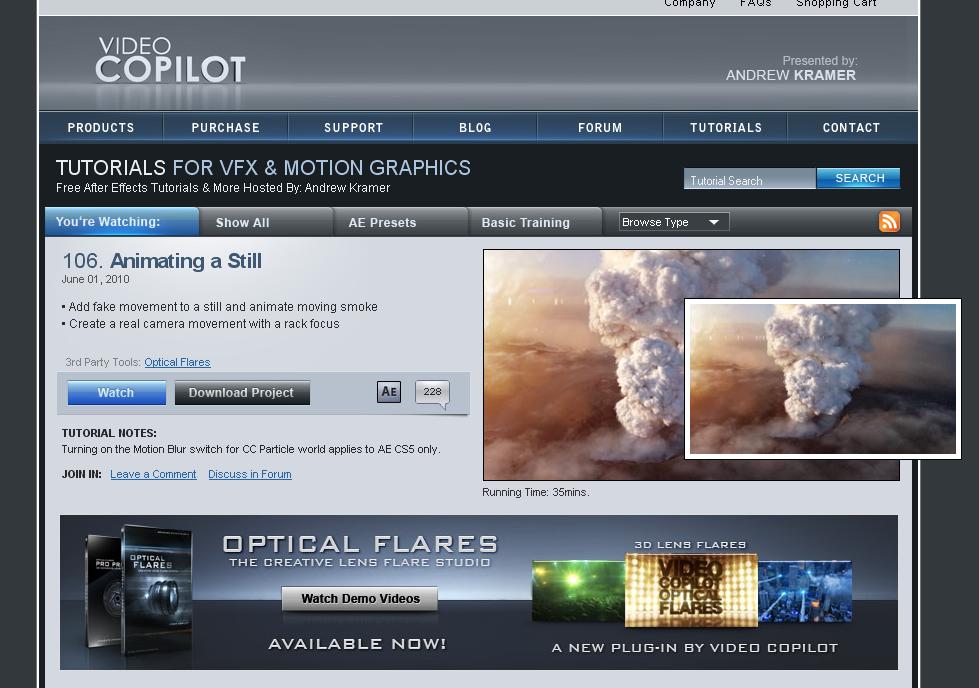This screenshot has height=688, width=979.
Task: Click the Available Now! banner text
Action: pos(357,644)
